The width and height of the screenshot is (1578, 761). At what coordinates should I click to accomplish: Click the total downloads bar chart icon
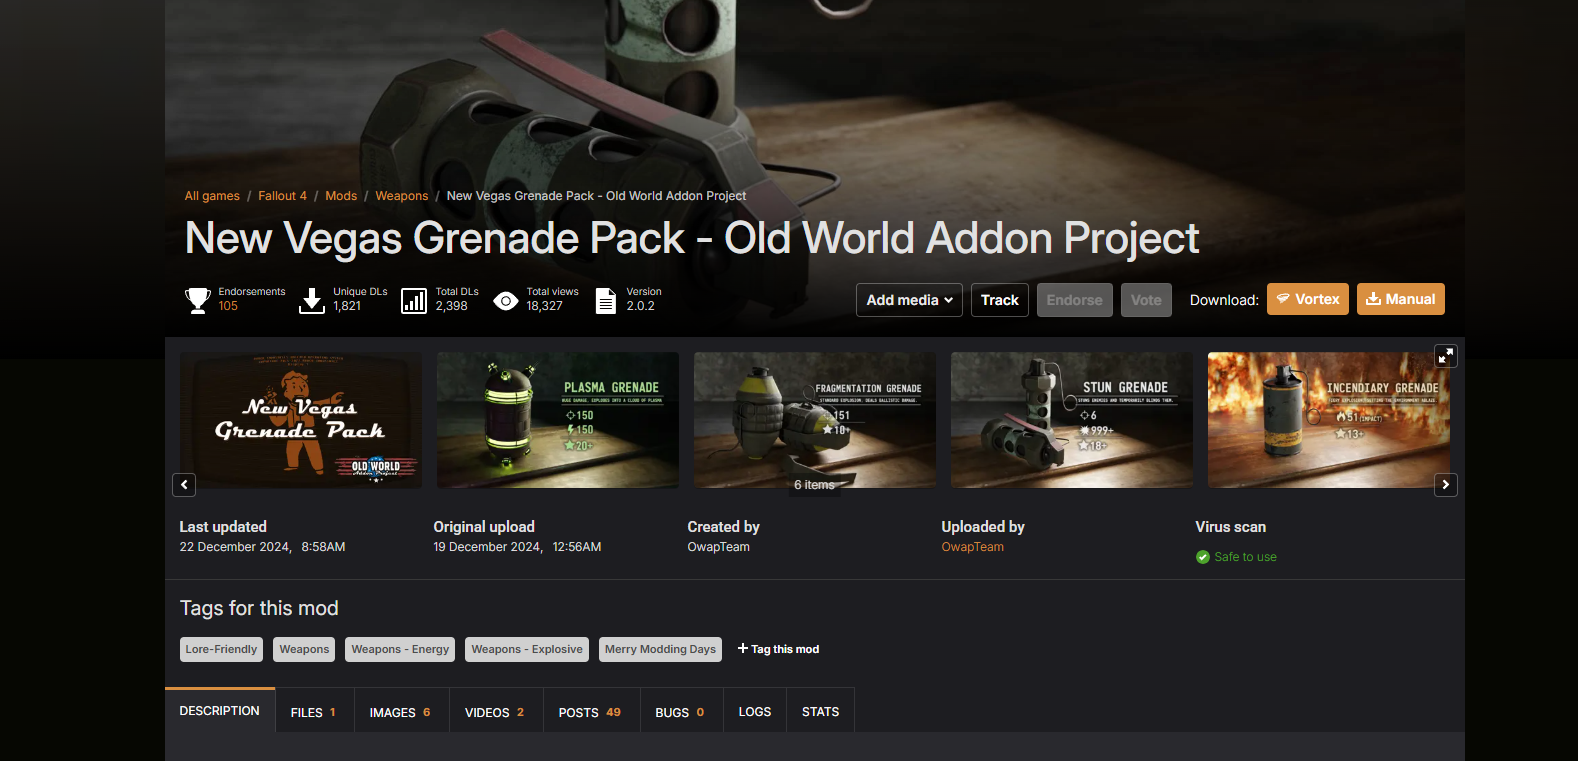(x=414, y=301)
